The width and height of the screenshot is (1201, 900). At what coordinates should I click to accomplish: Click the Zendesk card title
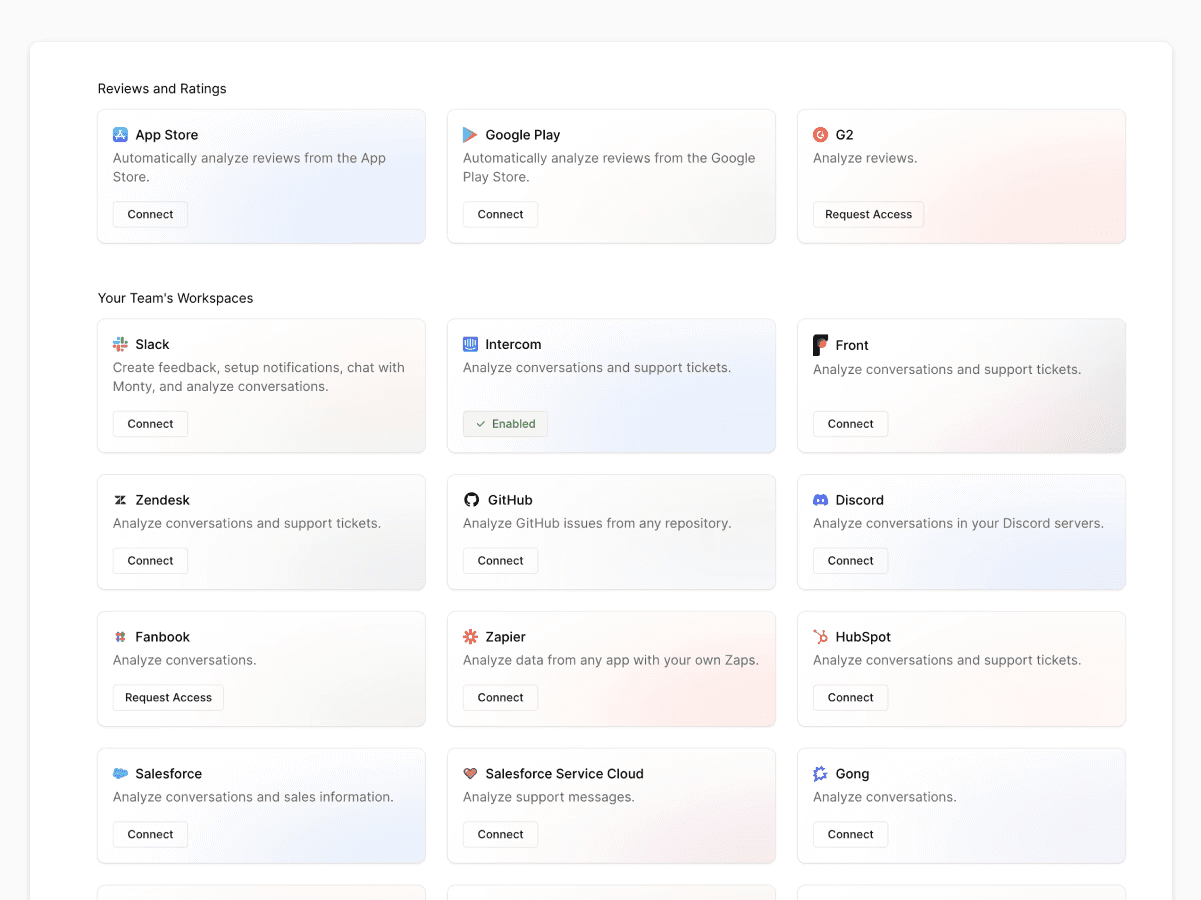(163, 500)
